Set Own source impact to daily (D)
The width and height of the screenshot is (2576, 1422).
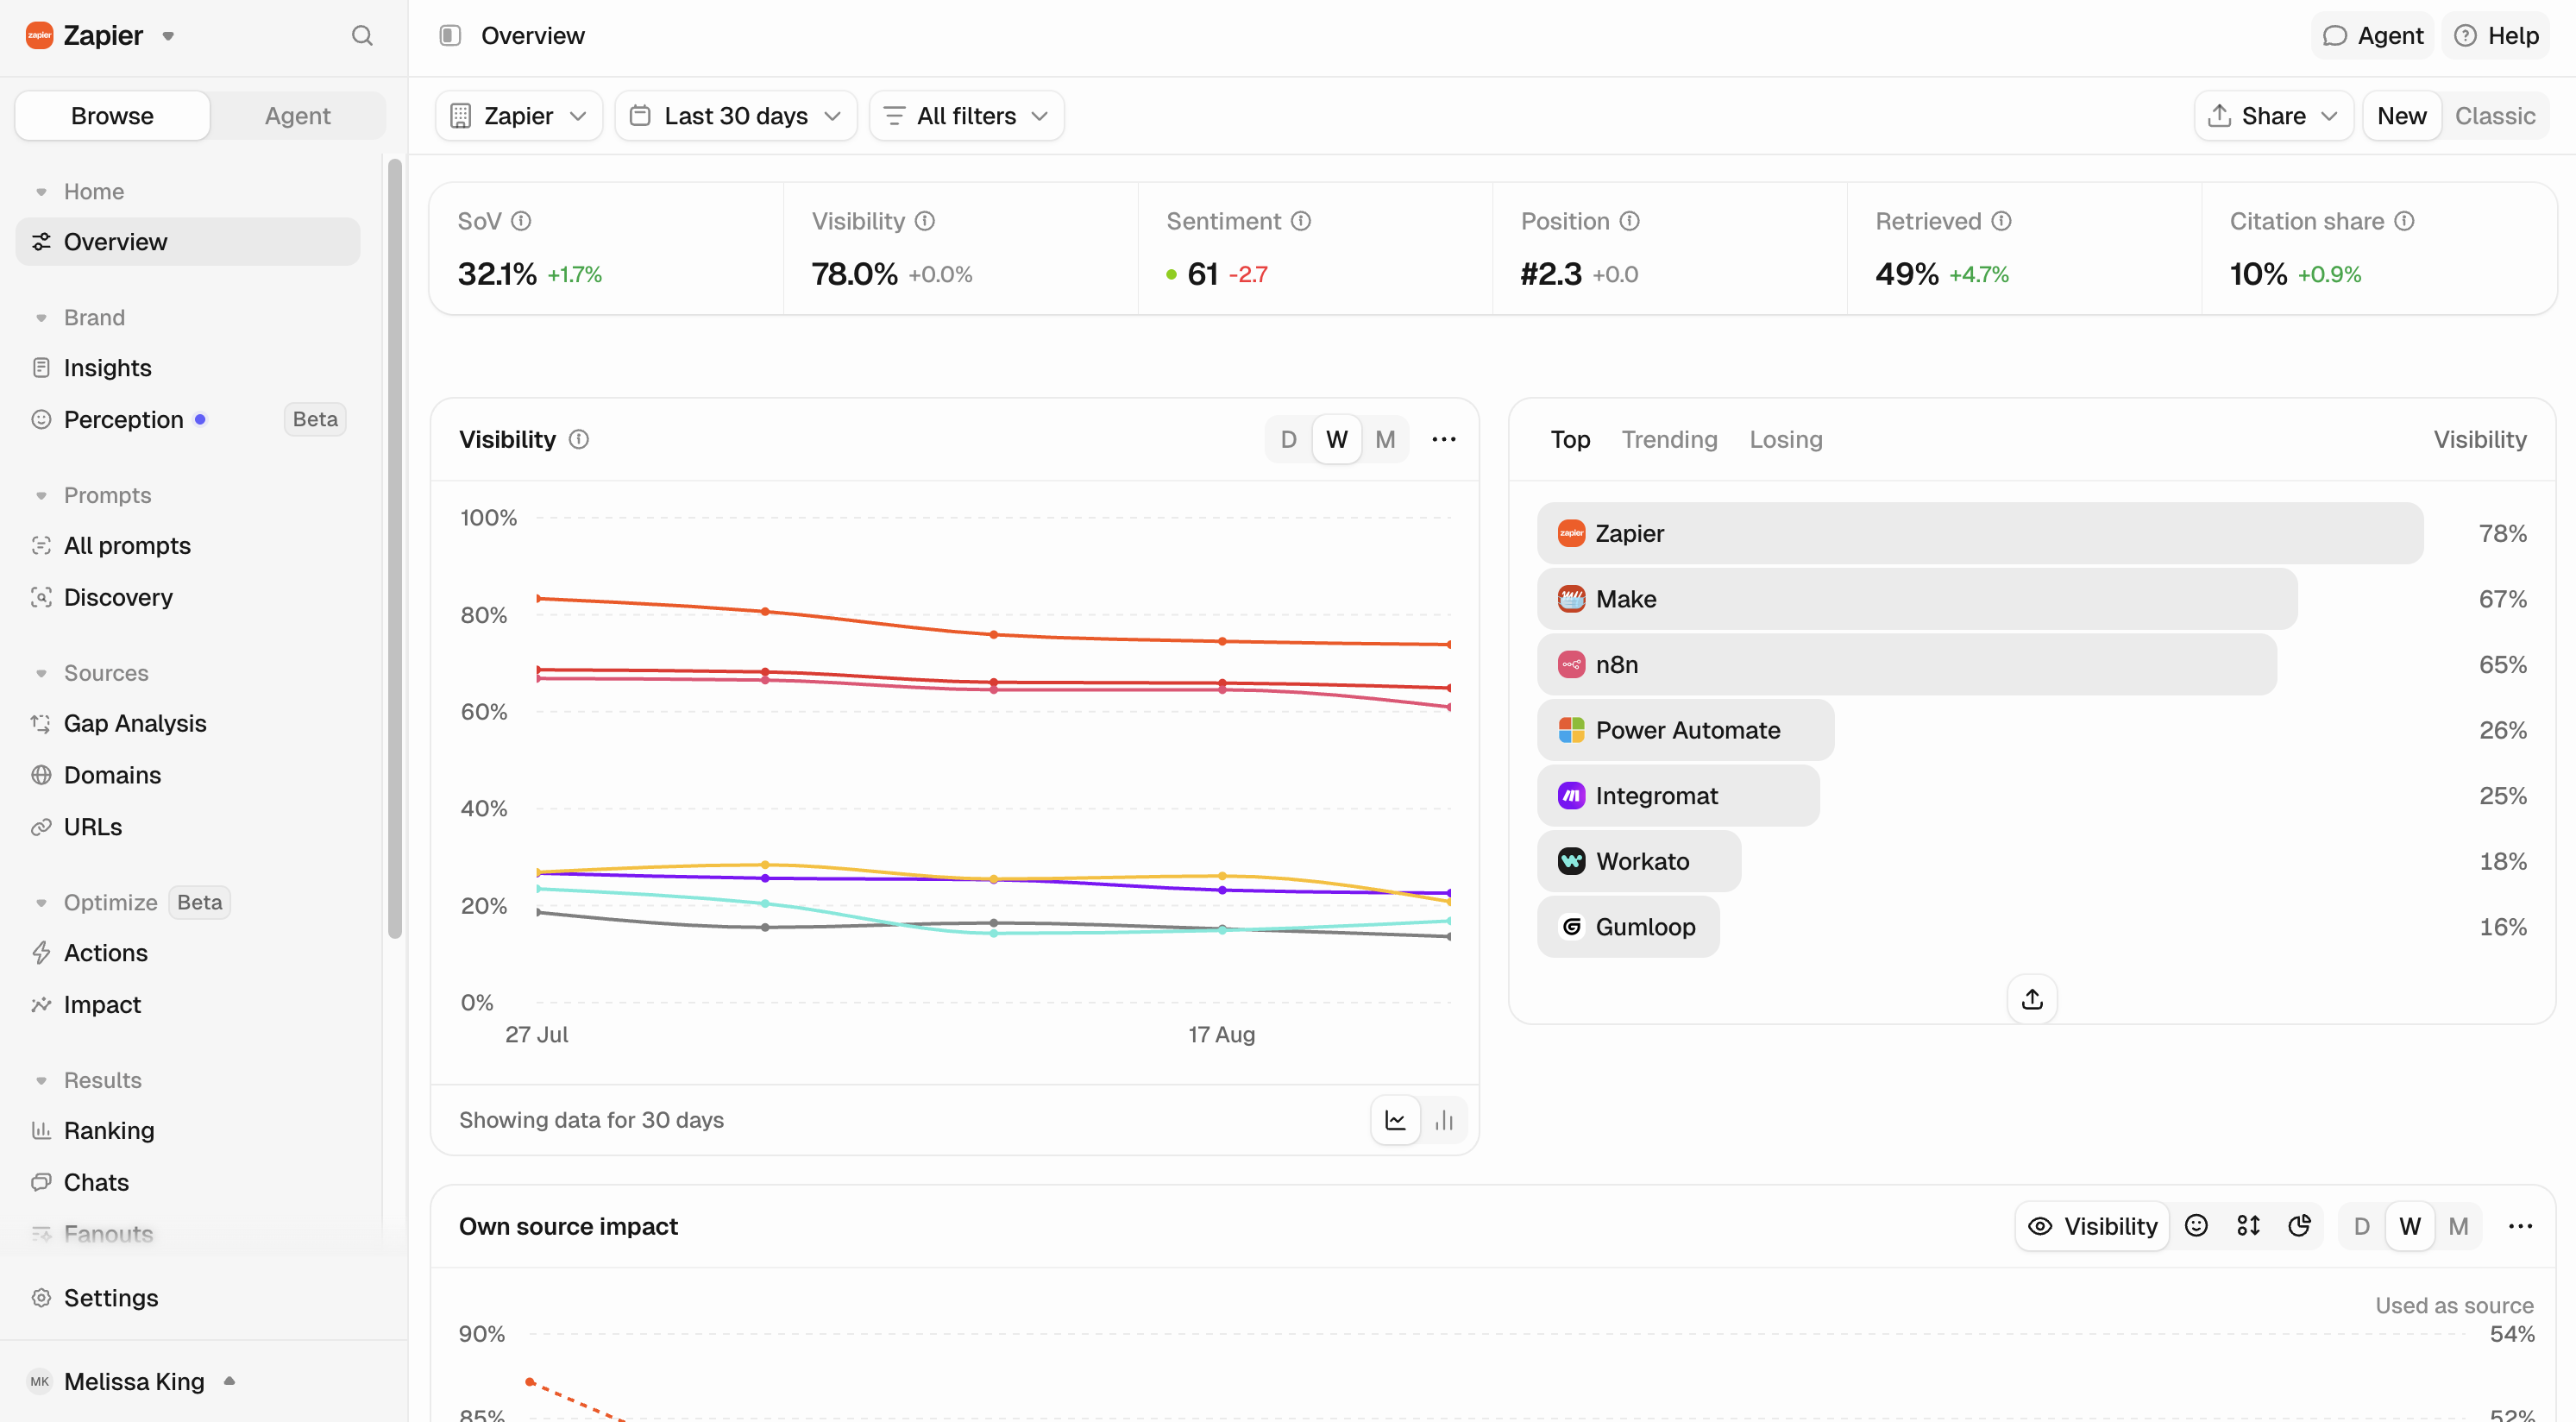tap(2361, 1226)
